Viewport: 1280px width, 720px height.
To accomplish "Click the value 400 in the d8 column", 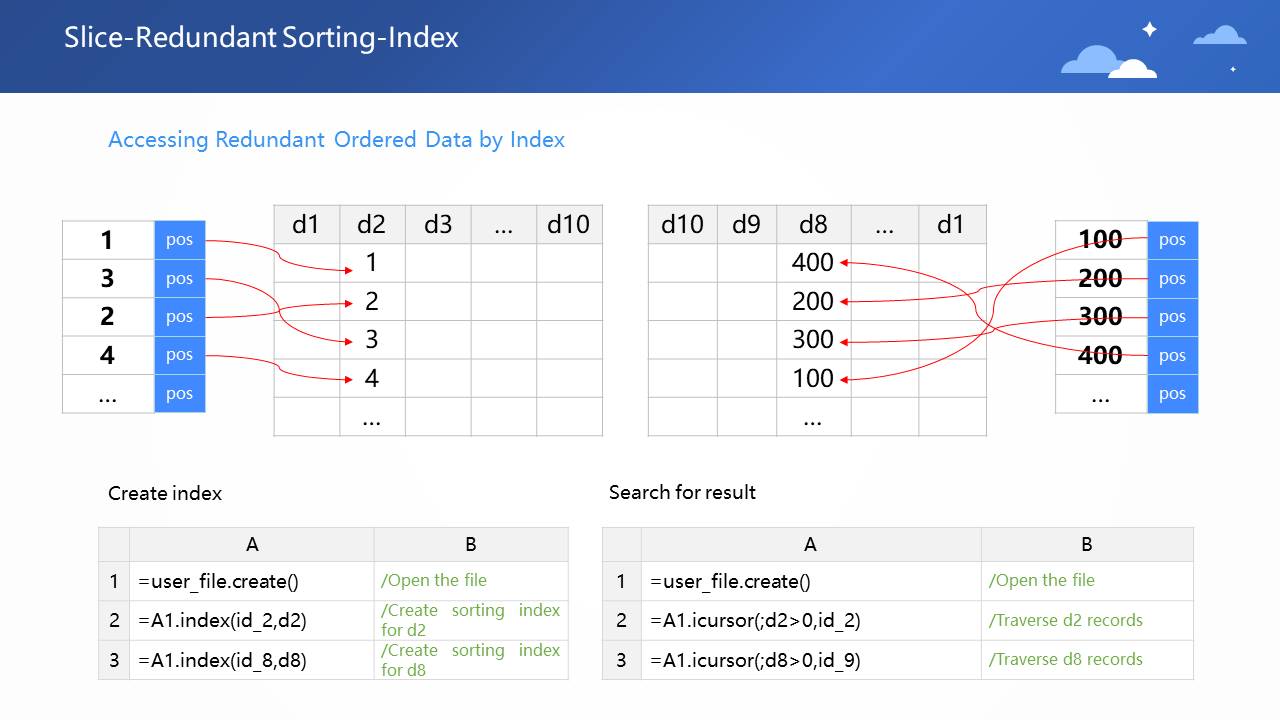I will 812,263.
